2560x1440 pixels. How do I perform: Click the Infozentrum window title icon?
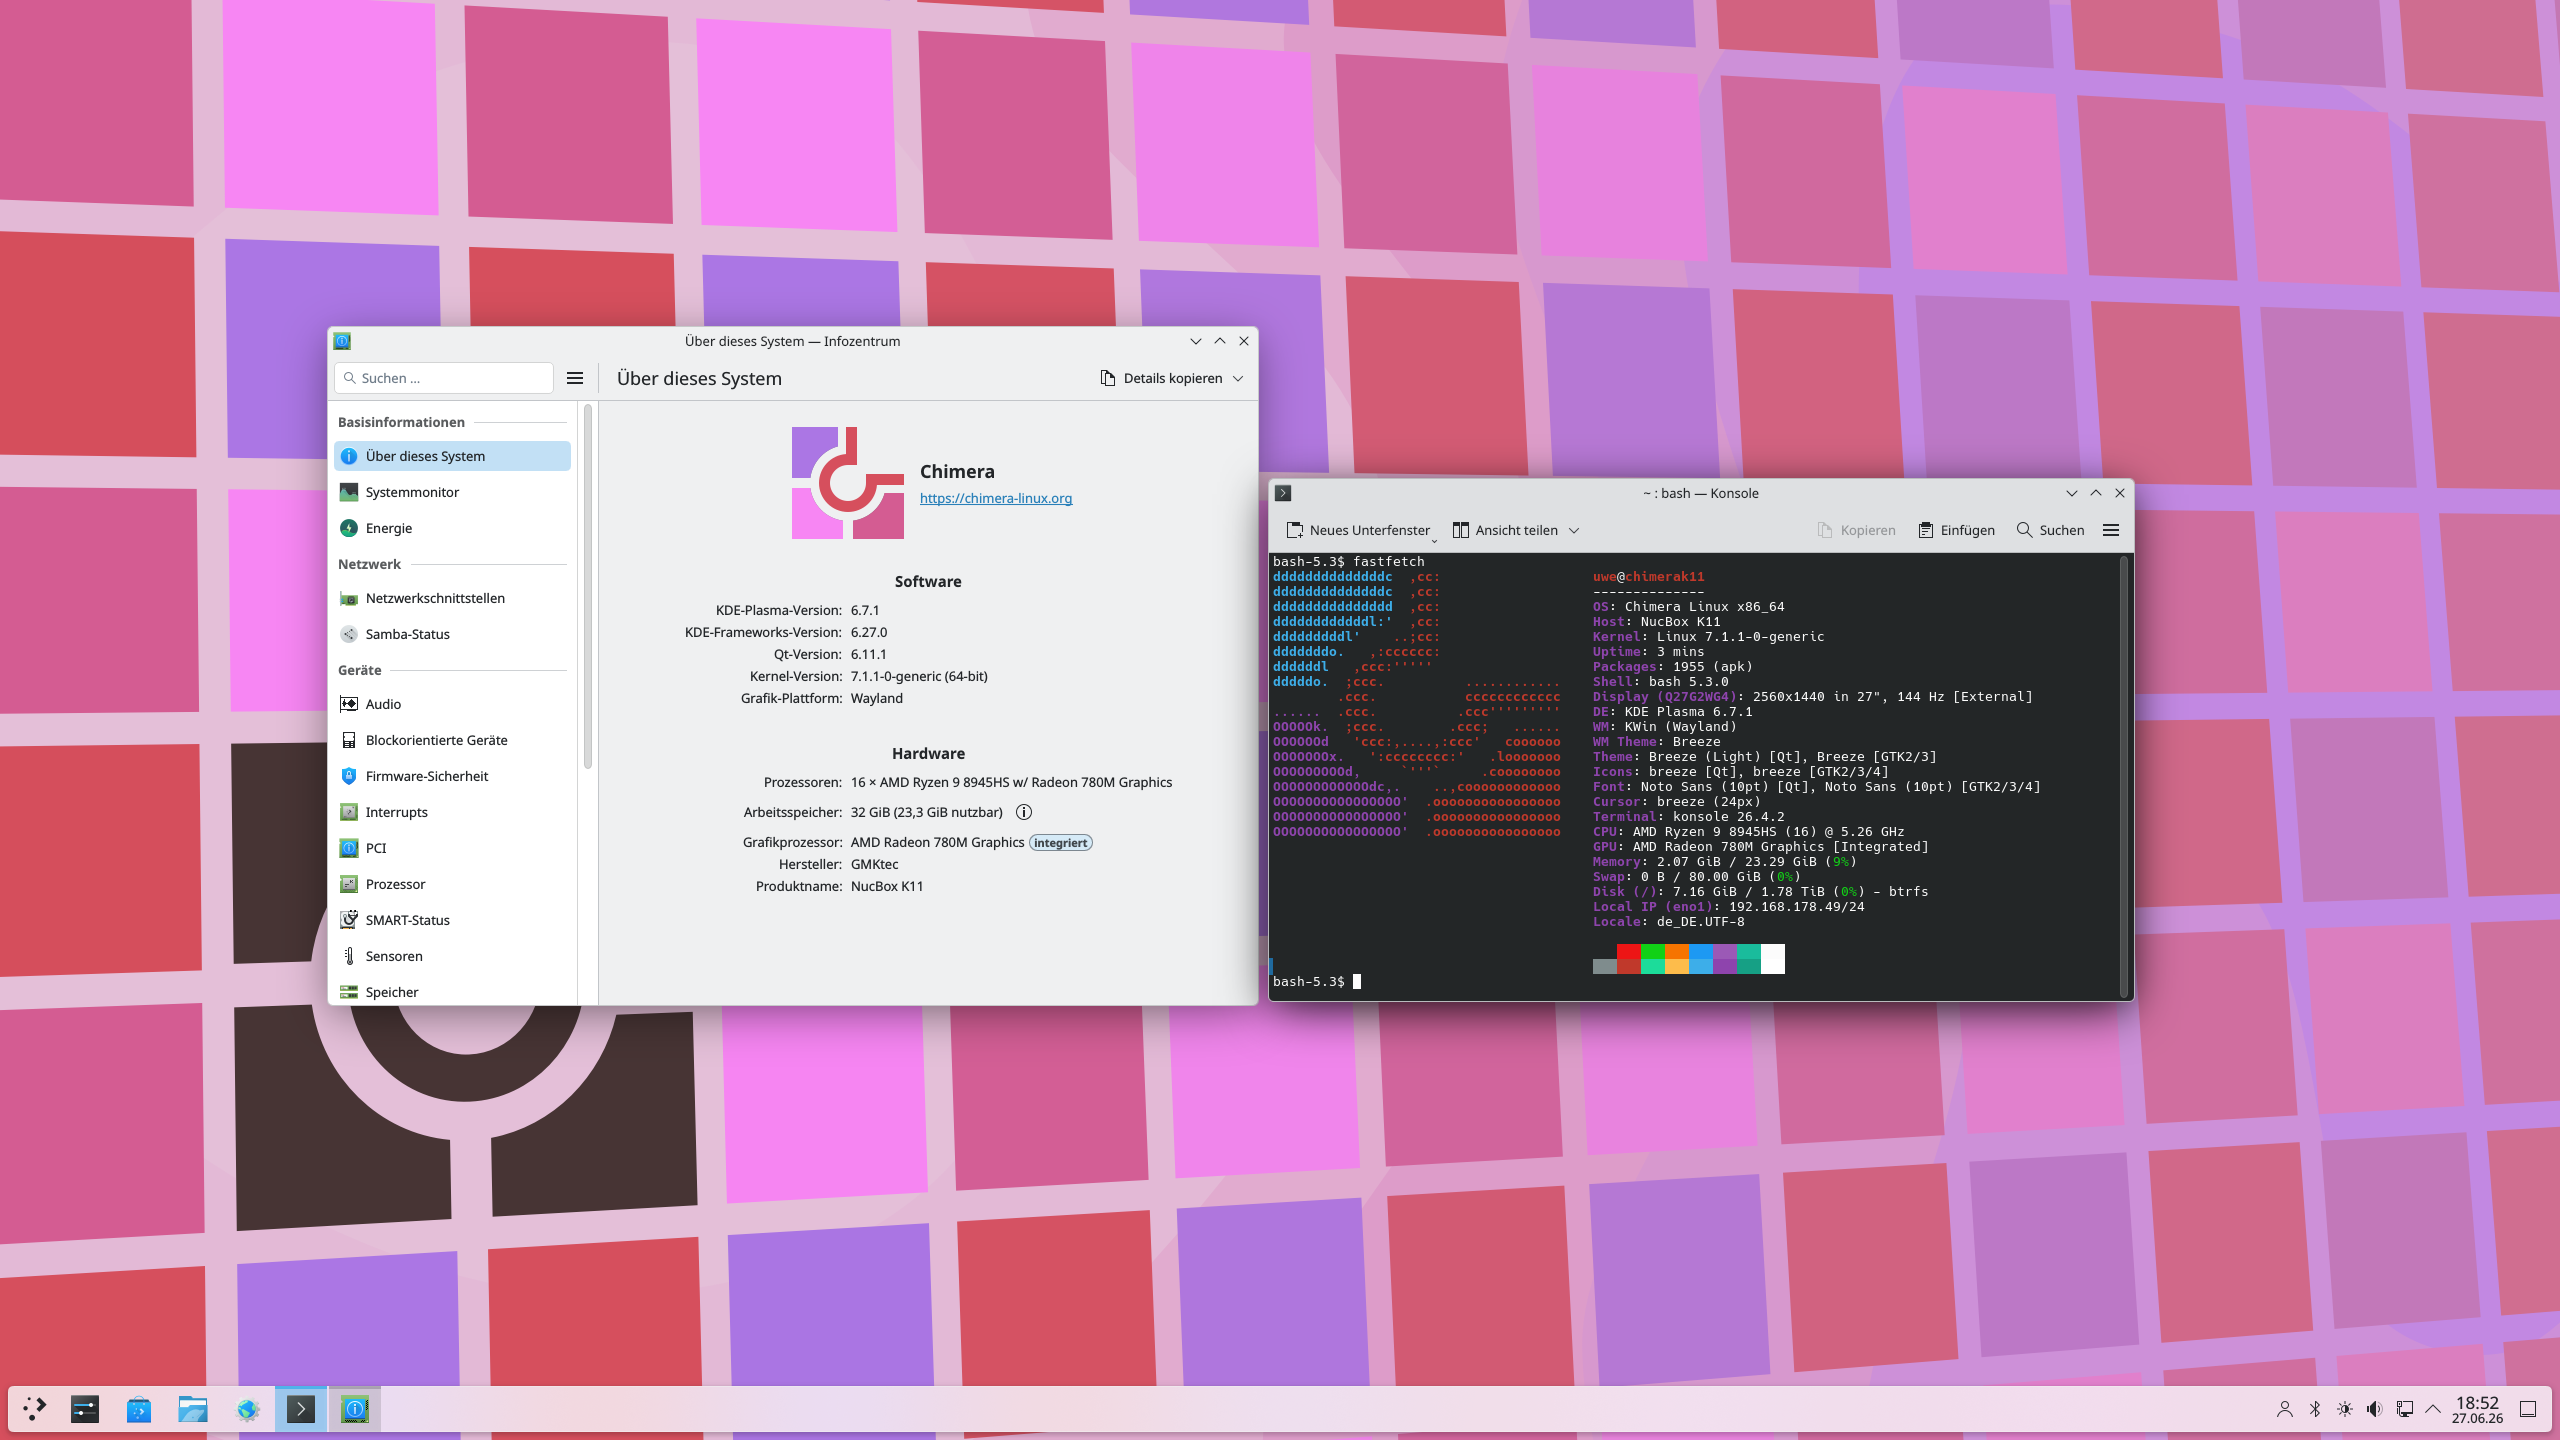(x=342, y=341)
